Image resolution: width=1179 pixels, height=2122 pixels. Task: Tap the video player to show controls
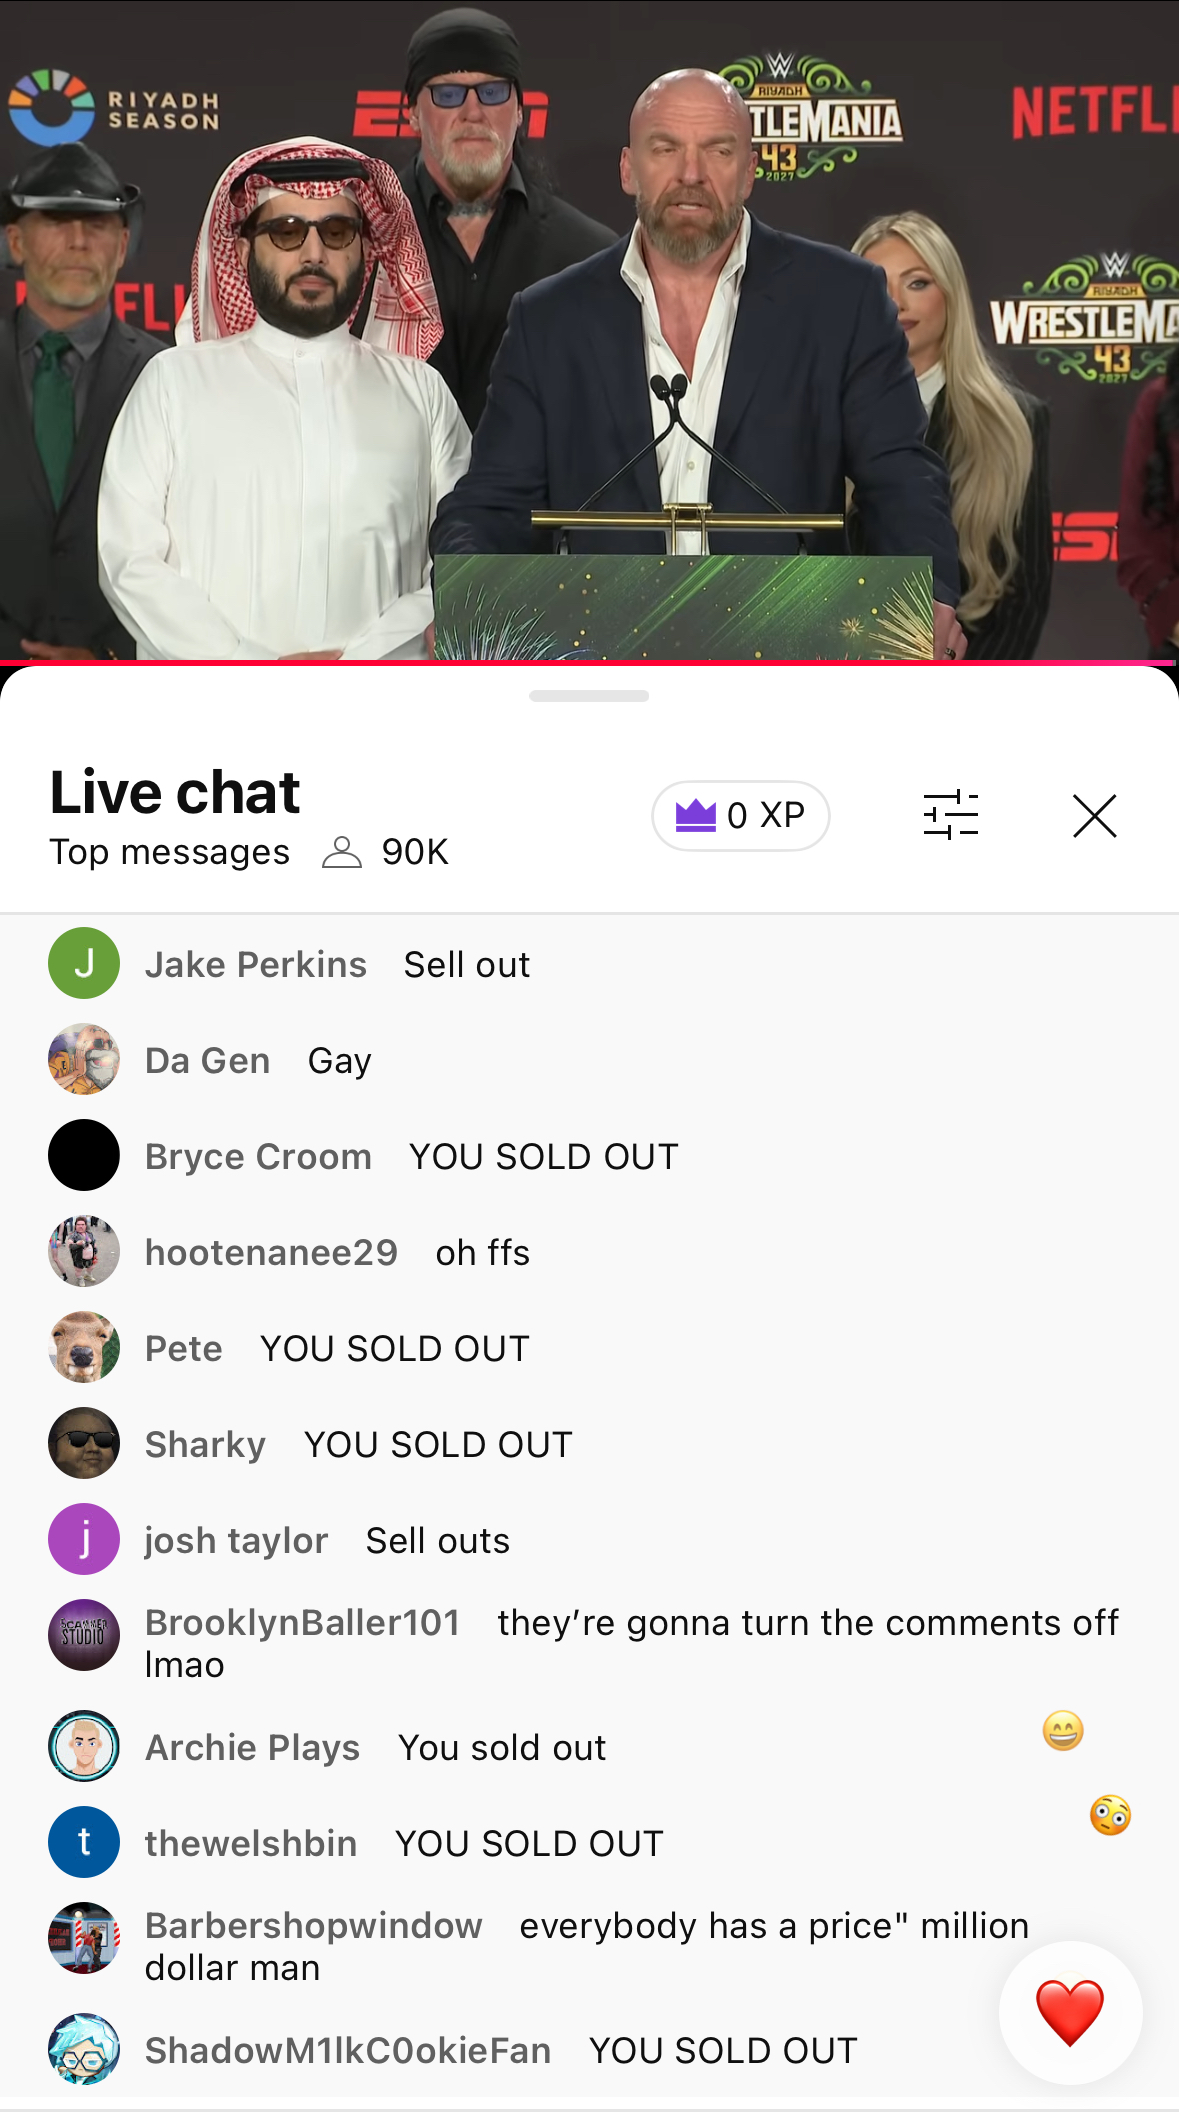589,330
